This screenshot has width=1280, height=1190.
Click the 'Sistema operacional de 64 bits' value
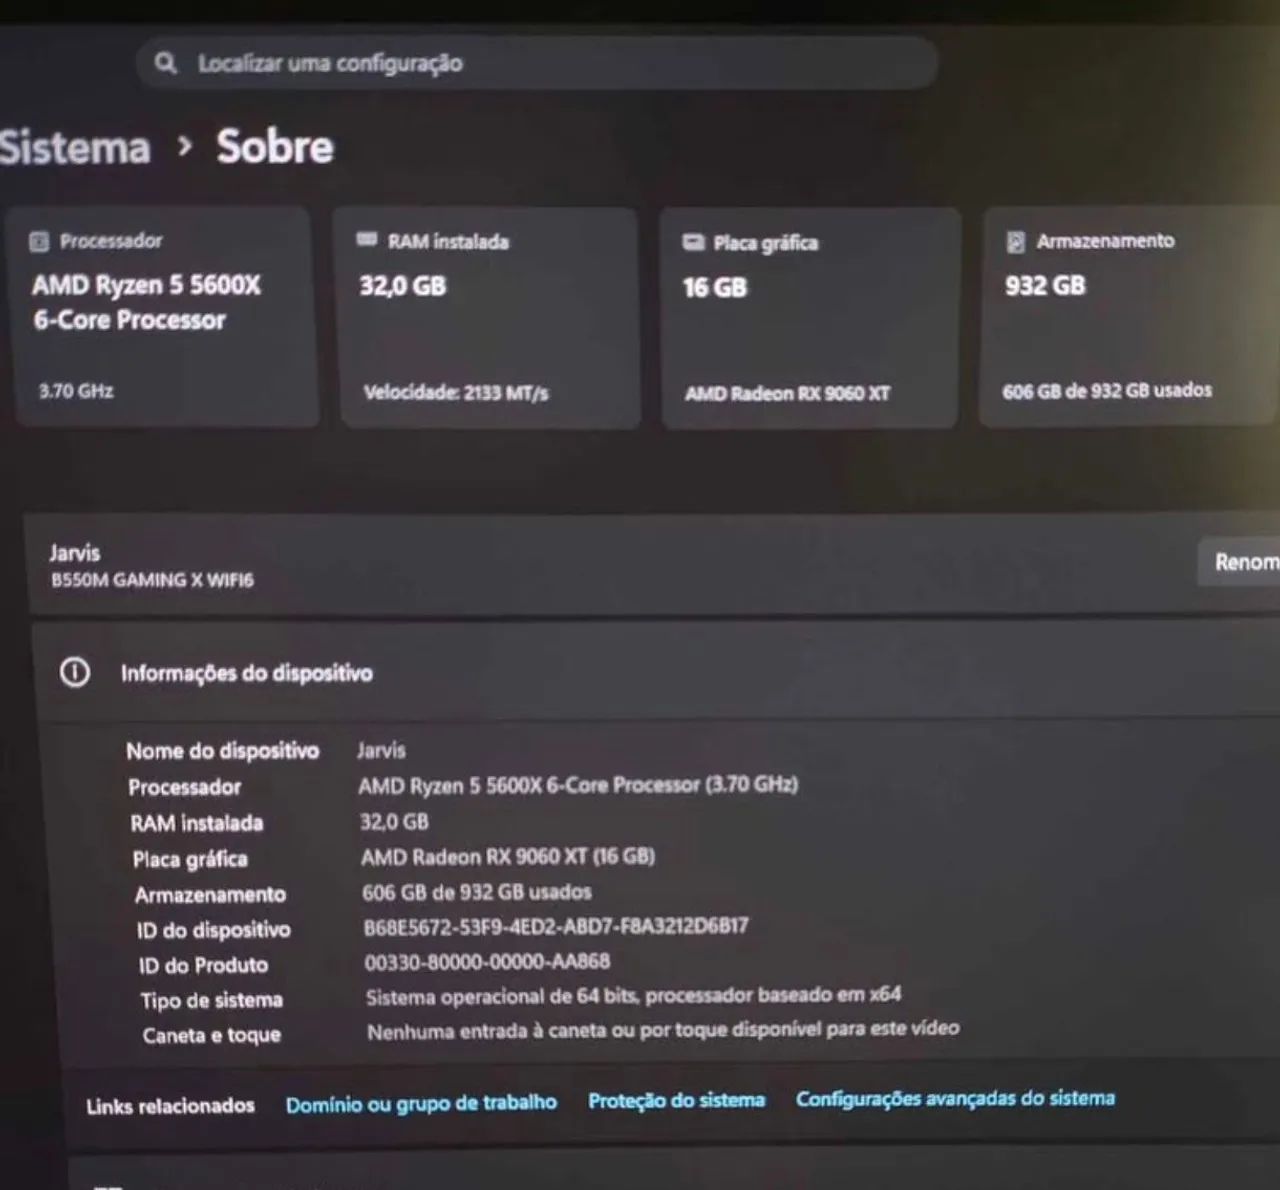tap(633, 996)
